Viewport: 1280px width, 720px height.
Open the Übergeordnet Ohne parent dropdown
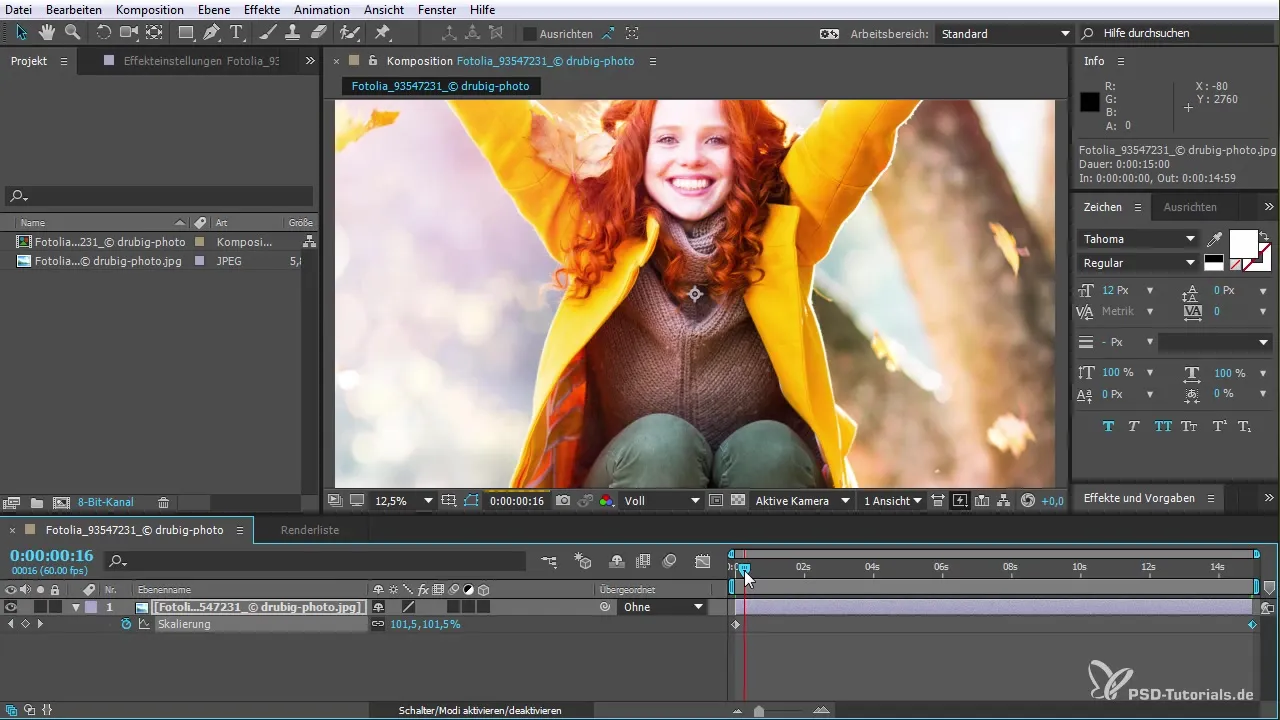pyautogui.click(x=663, y=607)
